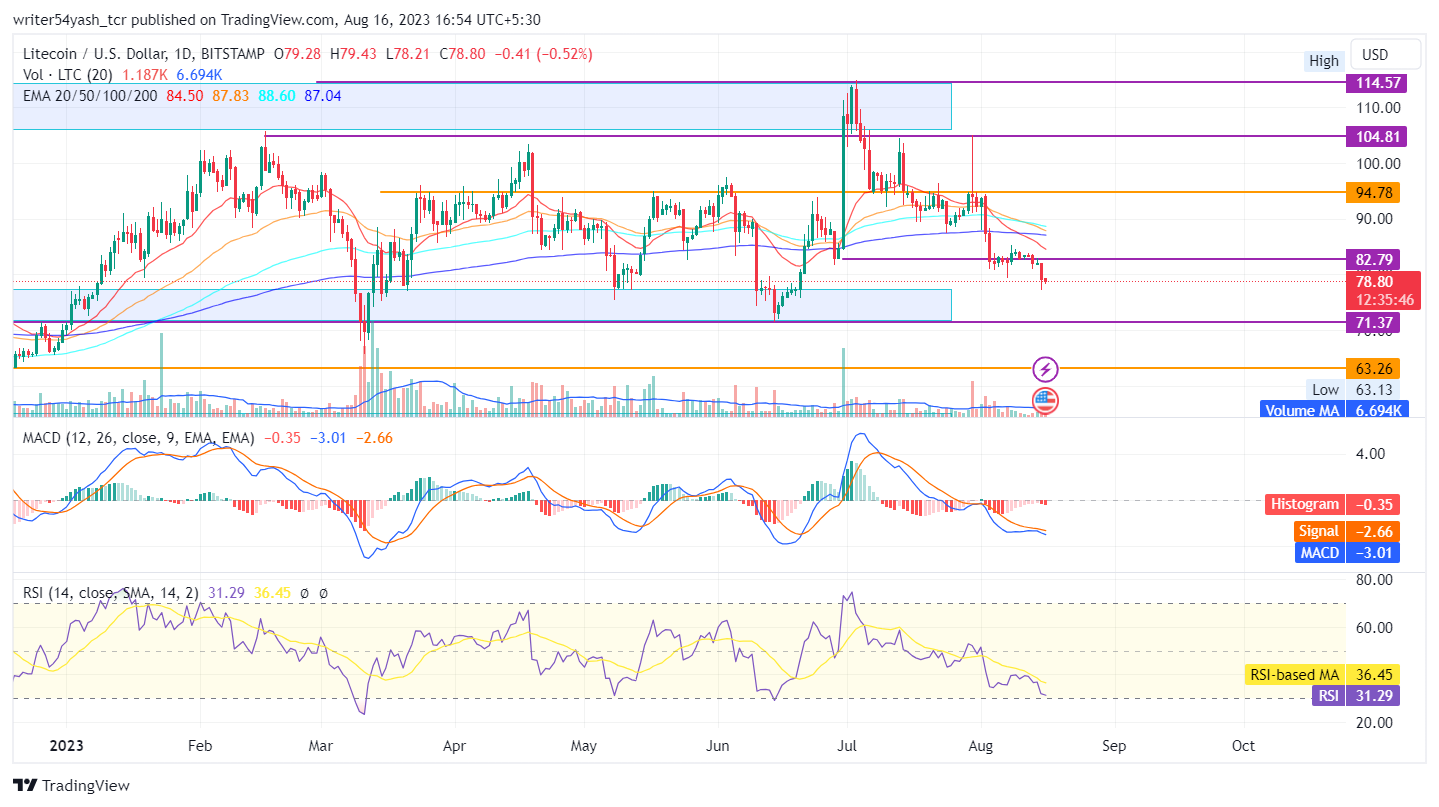Image resolution: width=1439 pixels, height=807 pixels.
Task: Click the 2023 label on the time axis
Action: [x=66, y=746]
